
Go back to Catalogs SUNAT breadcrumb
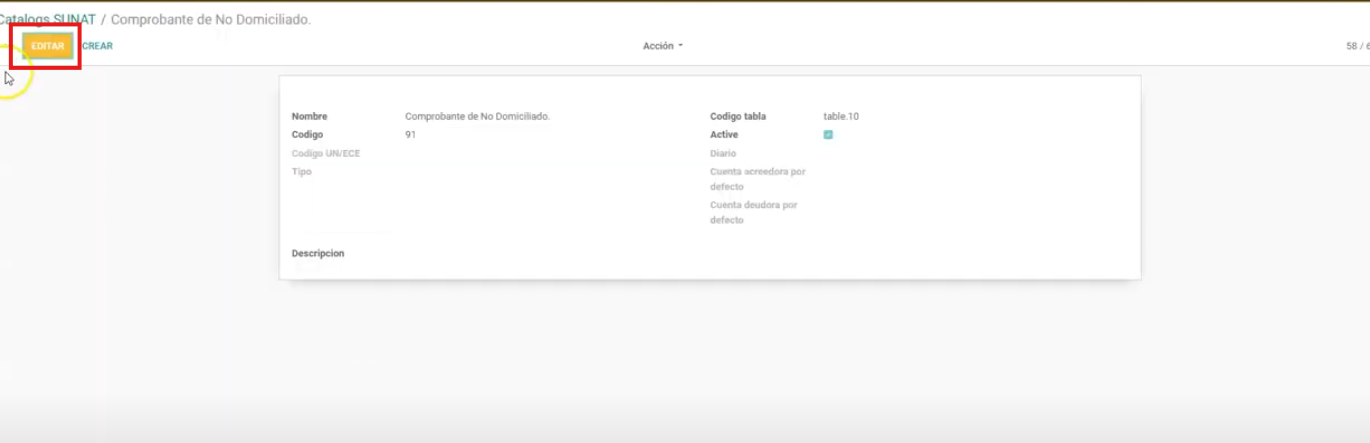point(47,20)
